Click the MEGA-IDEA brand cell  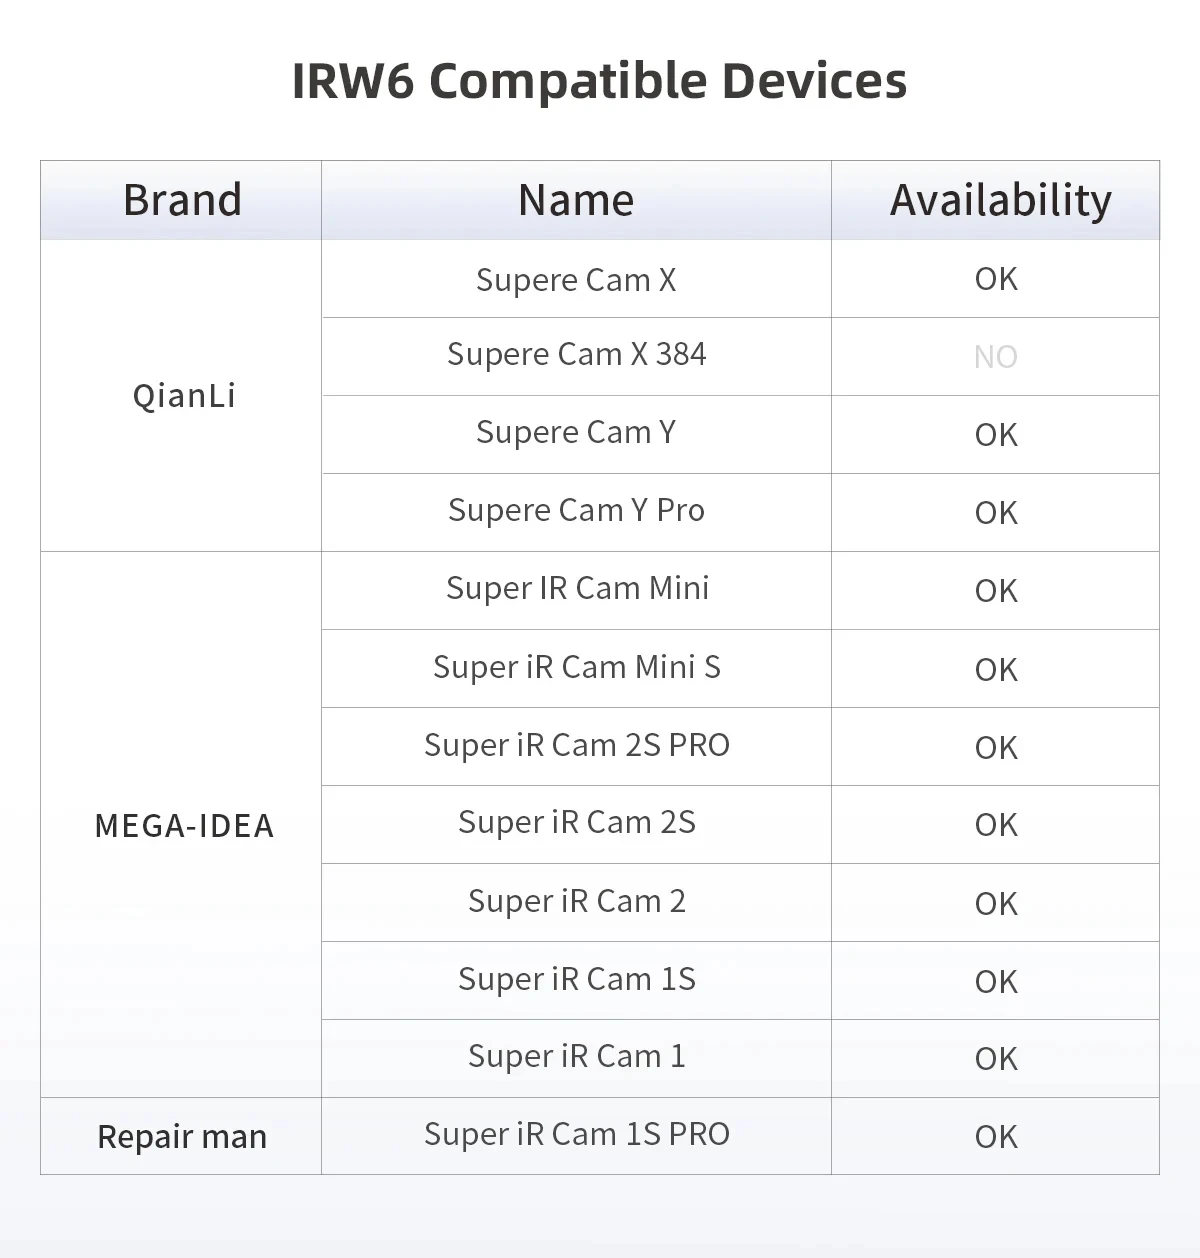pos(184,826)
